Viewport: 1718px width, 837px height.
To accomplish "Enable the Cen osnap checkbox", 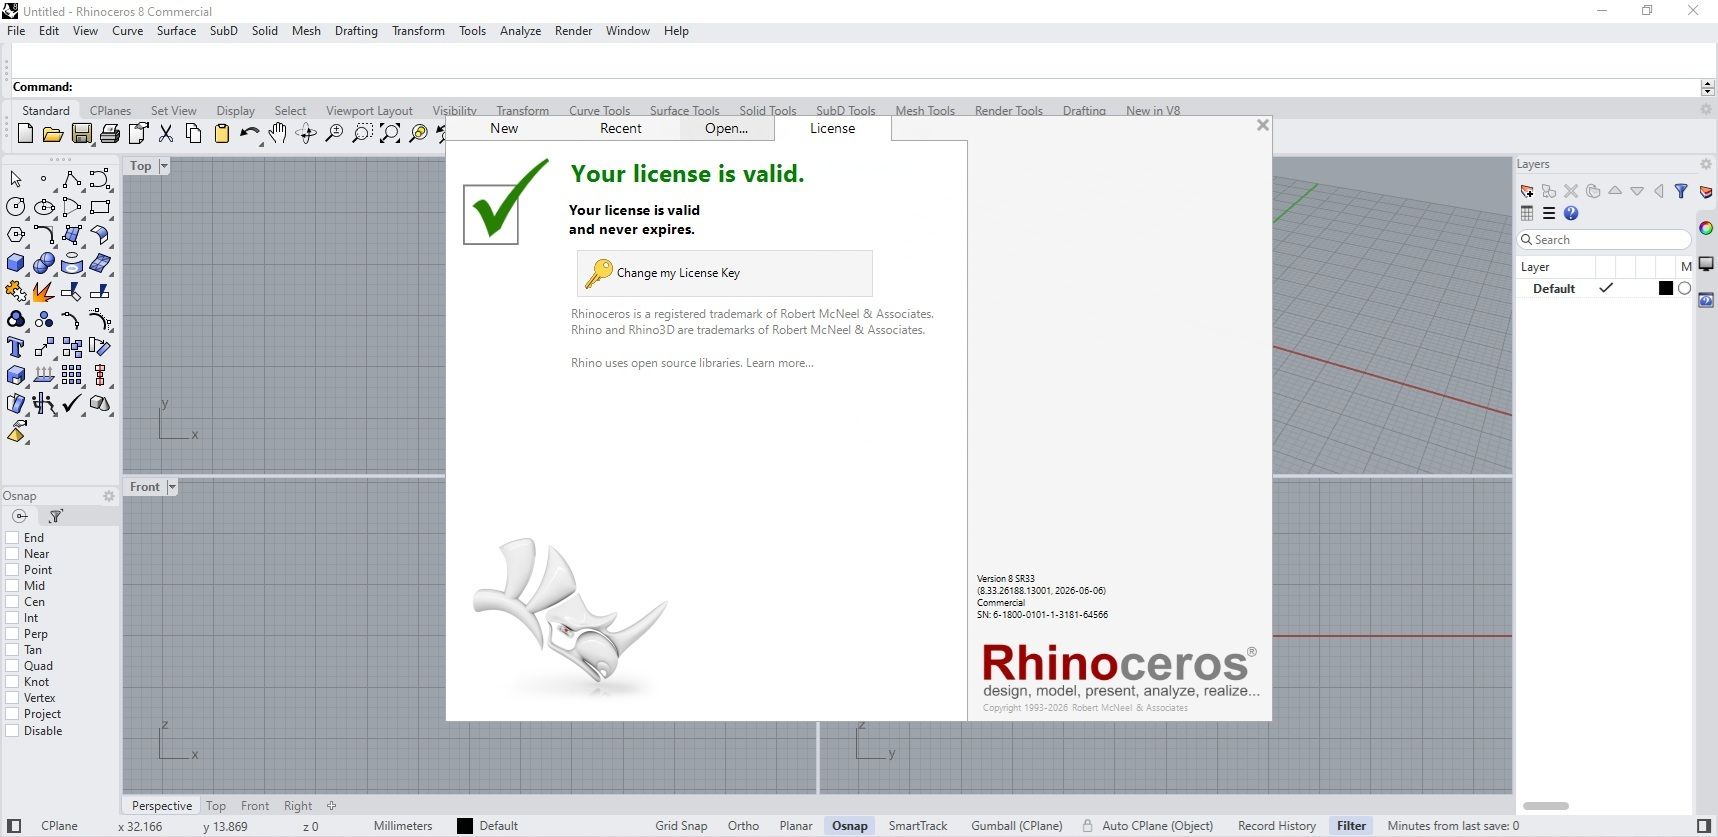I will 13,602.
